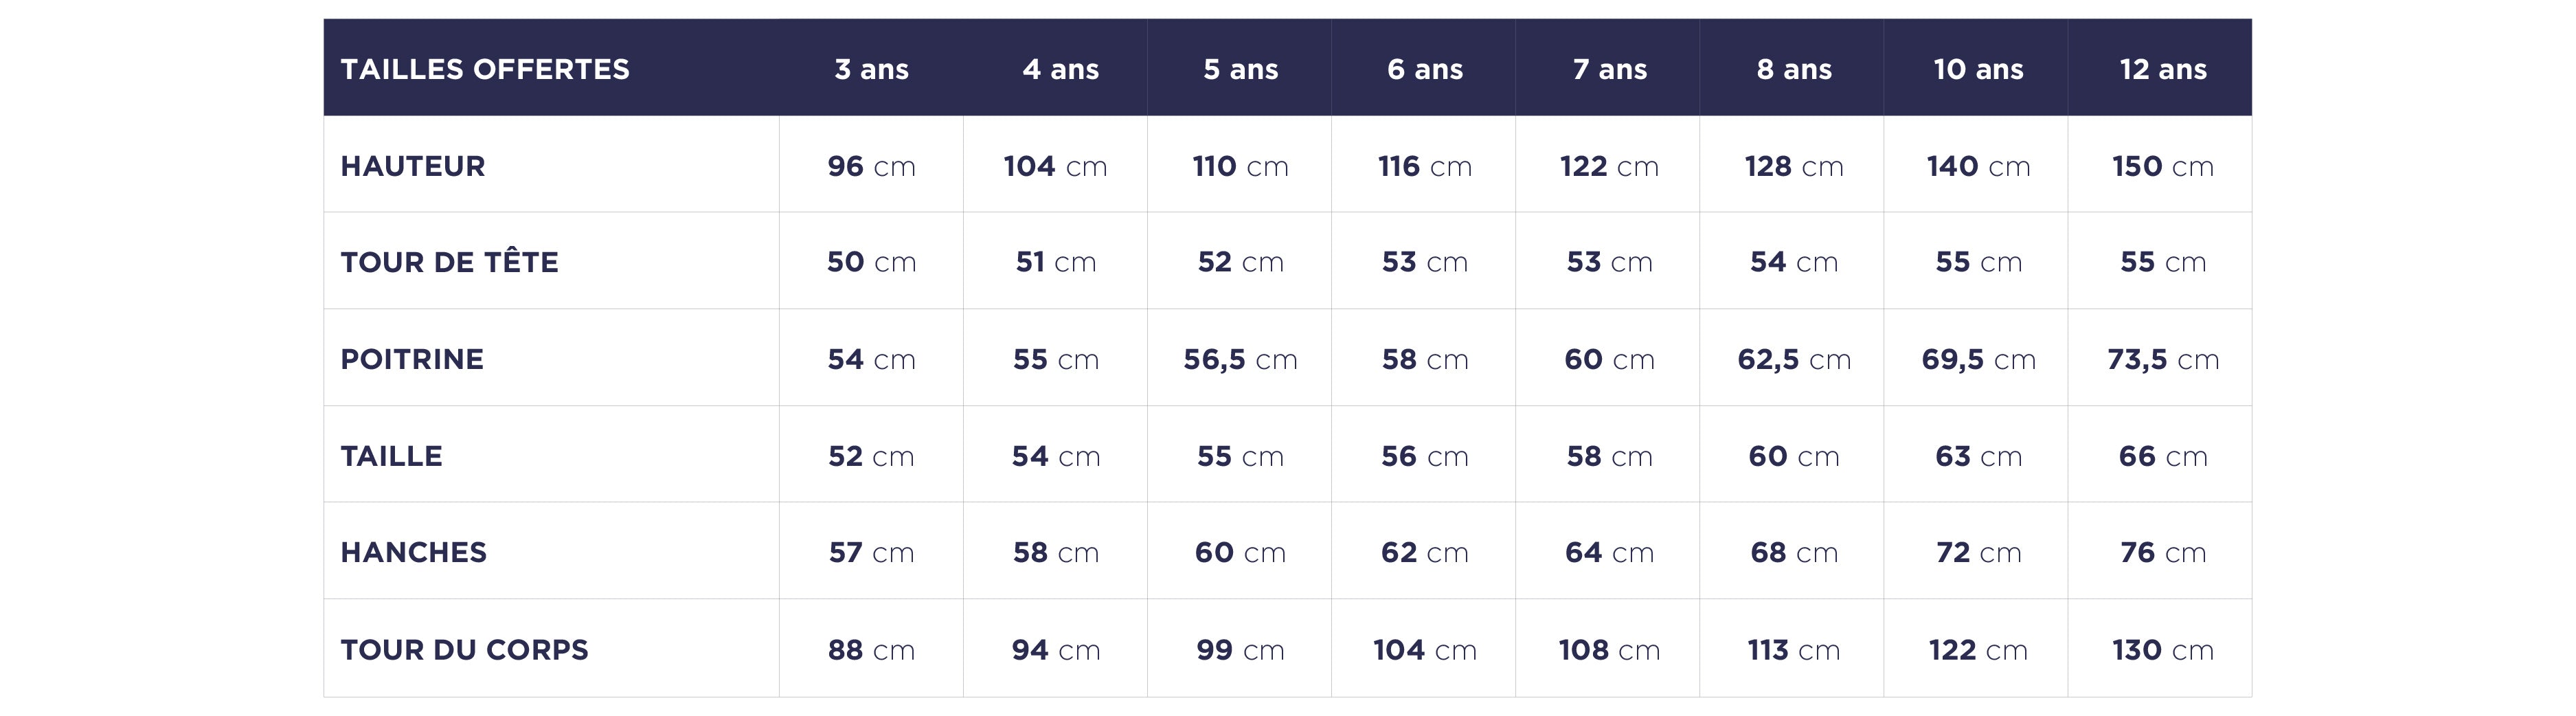
Task: Click the 130 cm body girth cell
Action: [x=2162, y=650]
